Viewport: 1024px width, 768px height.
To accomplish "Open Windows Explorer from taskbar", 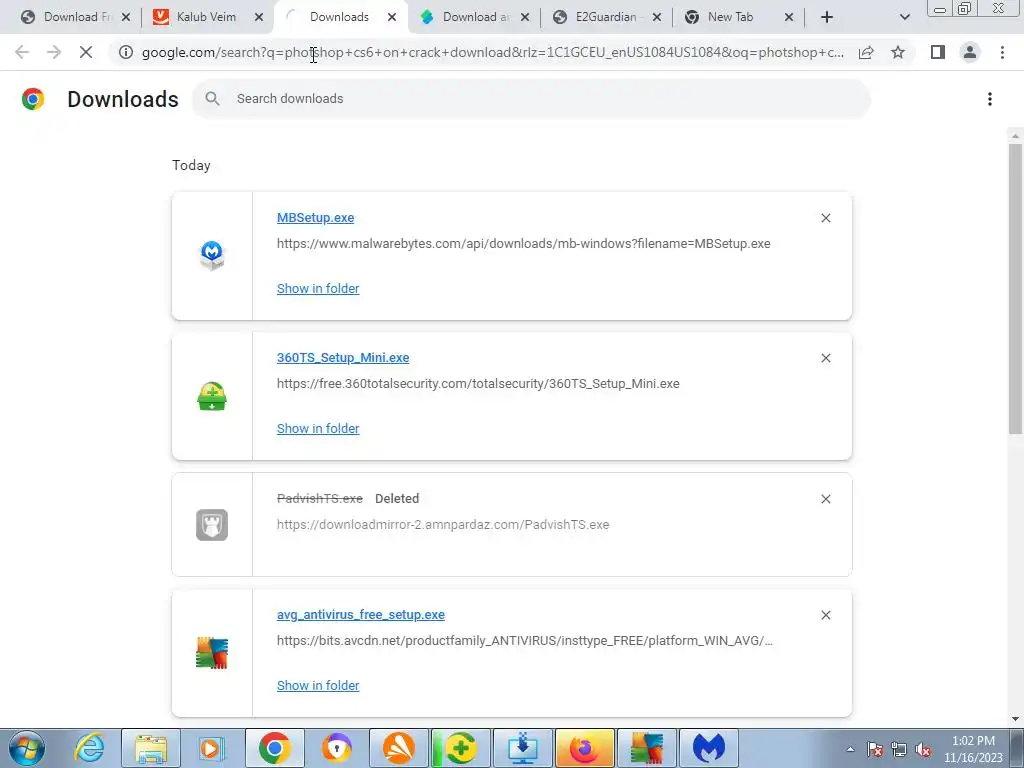I will pyautogui.click(x=151, y=748).
